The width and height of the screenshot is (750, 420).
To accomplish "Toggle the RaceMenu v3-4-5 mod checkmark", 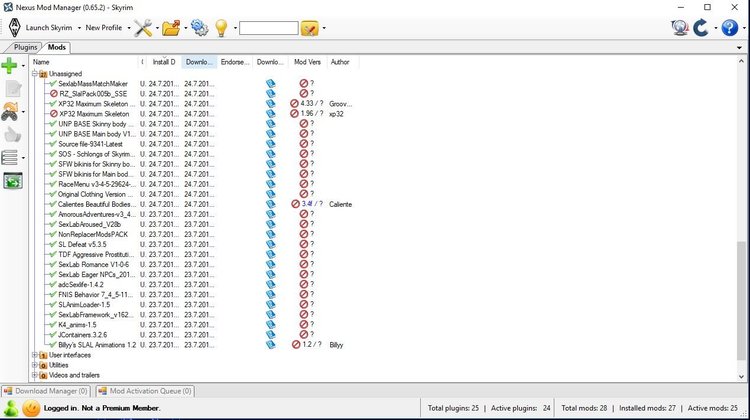I will tap(53, 184).
